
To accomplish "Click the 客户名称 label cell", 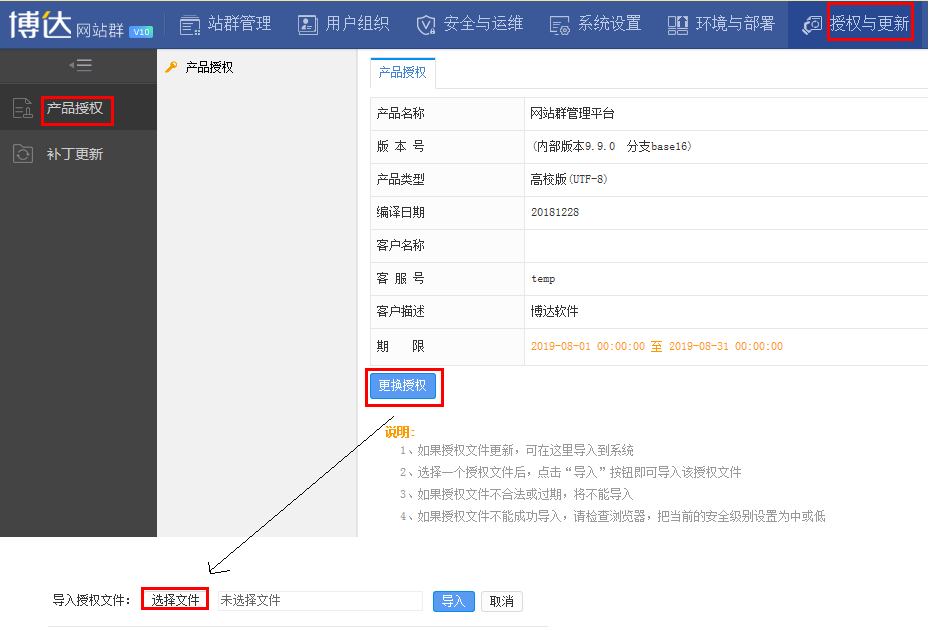I will (x=447, y=246).
